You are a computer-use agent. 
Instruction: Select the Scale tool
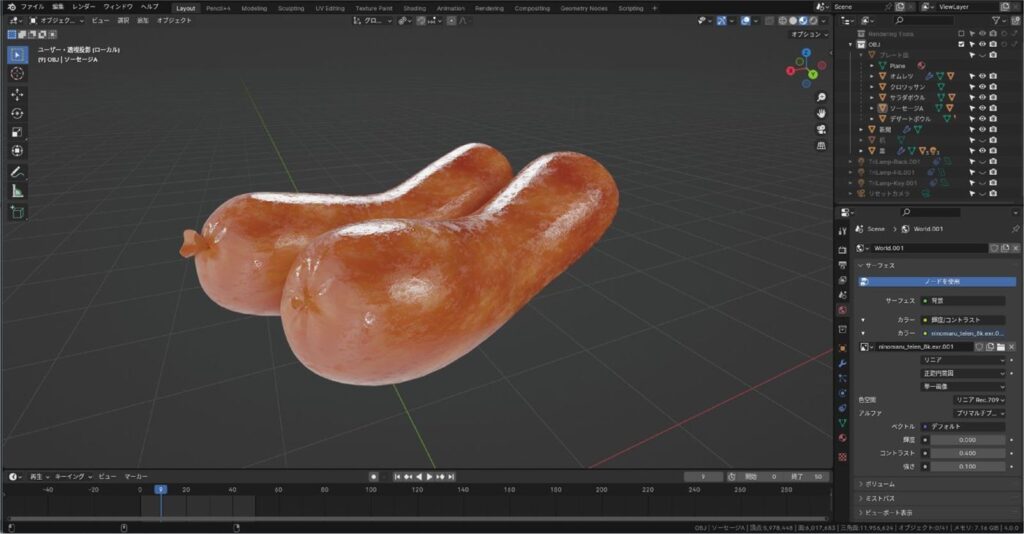click(17, 132)
